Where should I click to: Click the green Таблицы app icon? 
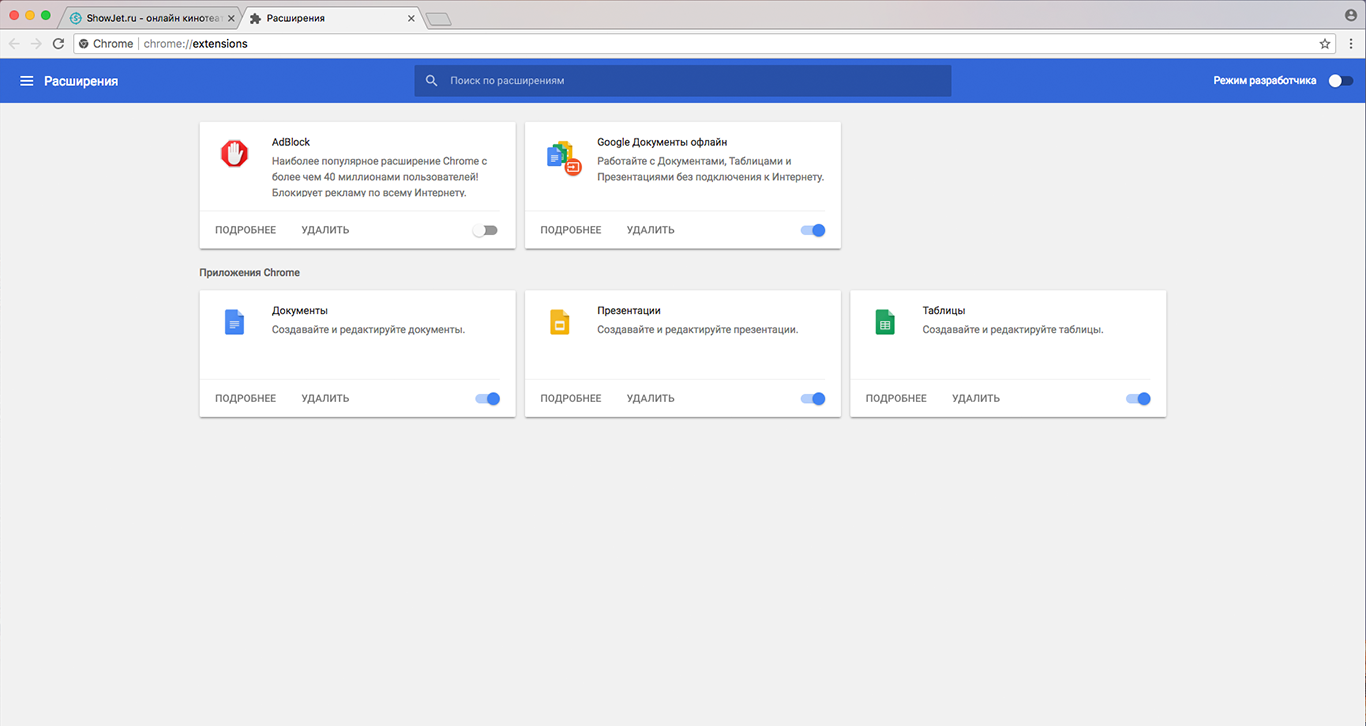pyautogui.click(x=884, y=322)
